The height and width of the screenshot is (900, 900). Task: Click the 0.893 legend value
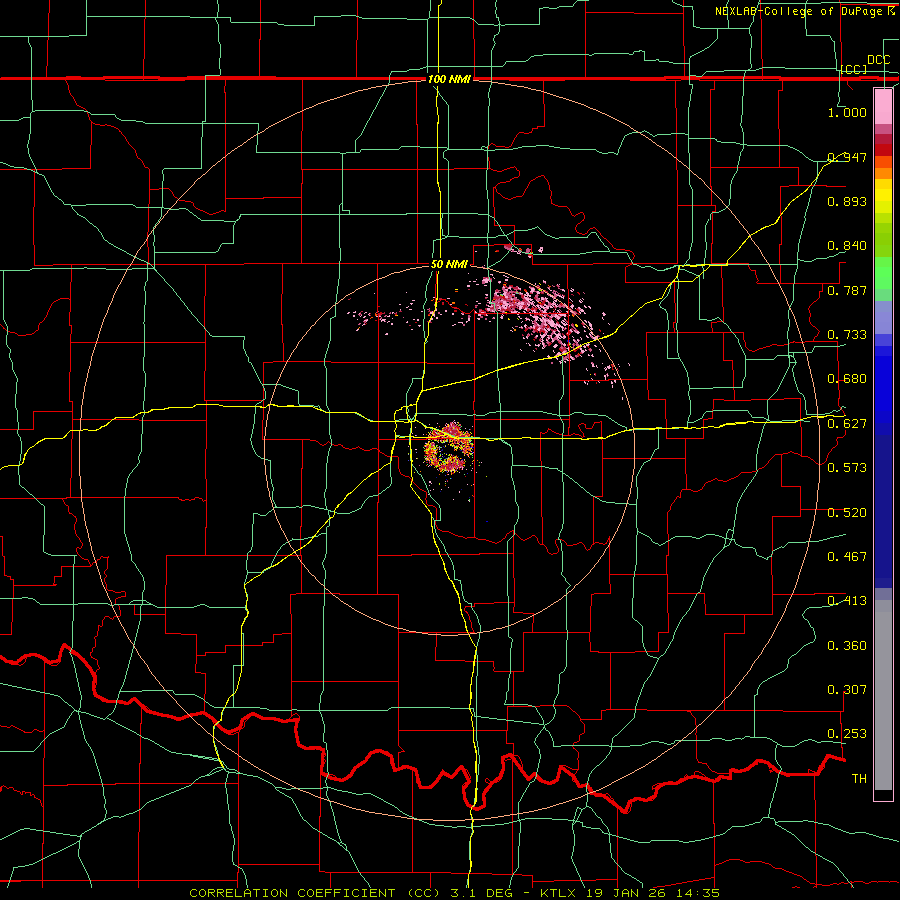[x=847, y=201]
